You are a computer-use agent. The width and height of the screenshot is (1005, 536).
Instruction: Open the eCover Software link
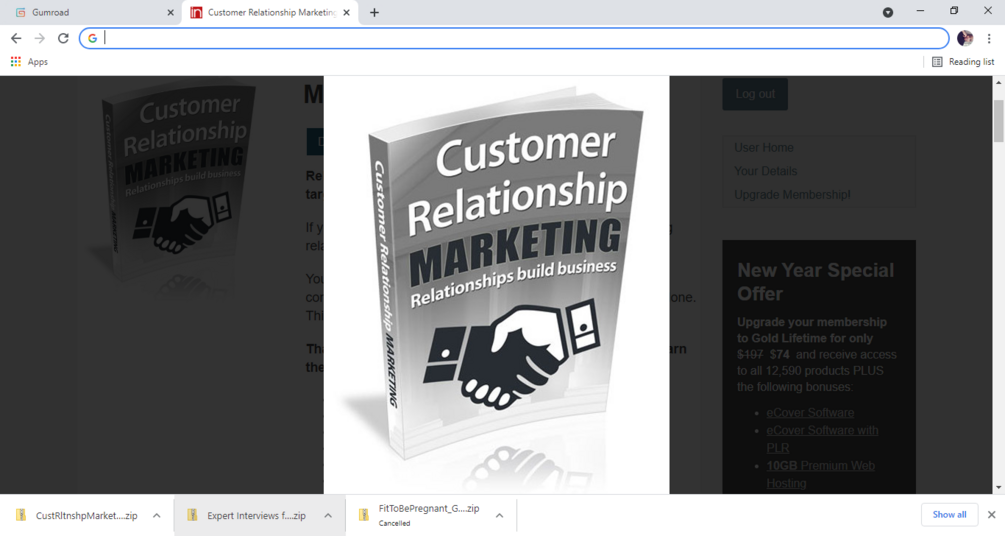coord(810,413)
